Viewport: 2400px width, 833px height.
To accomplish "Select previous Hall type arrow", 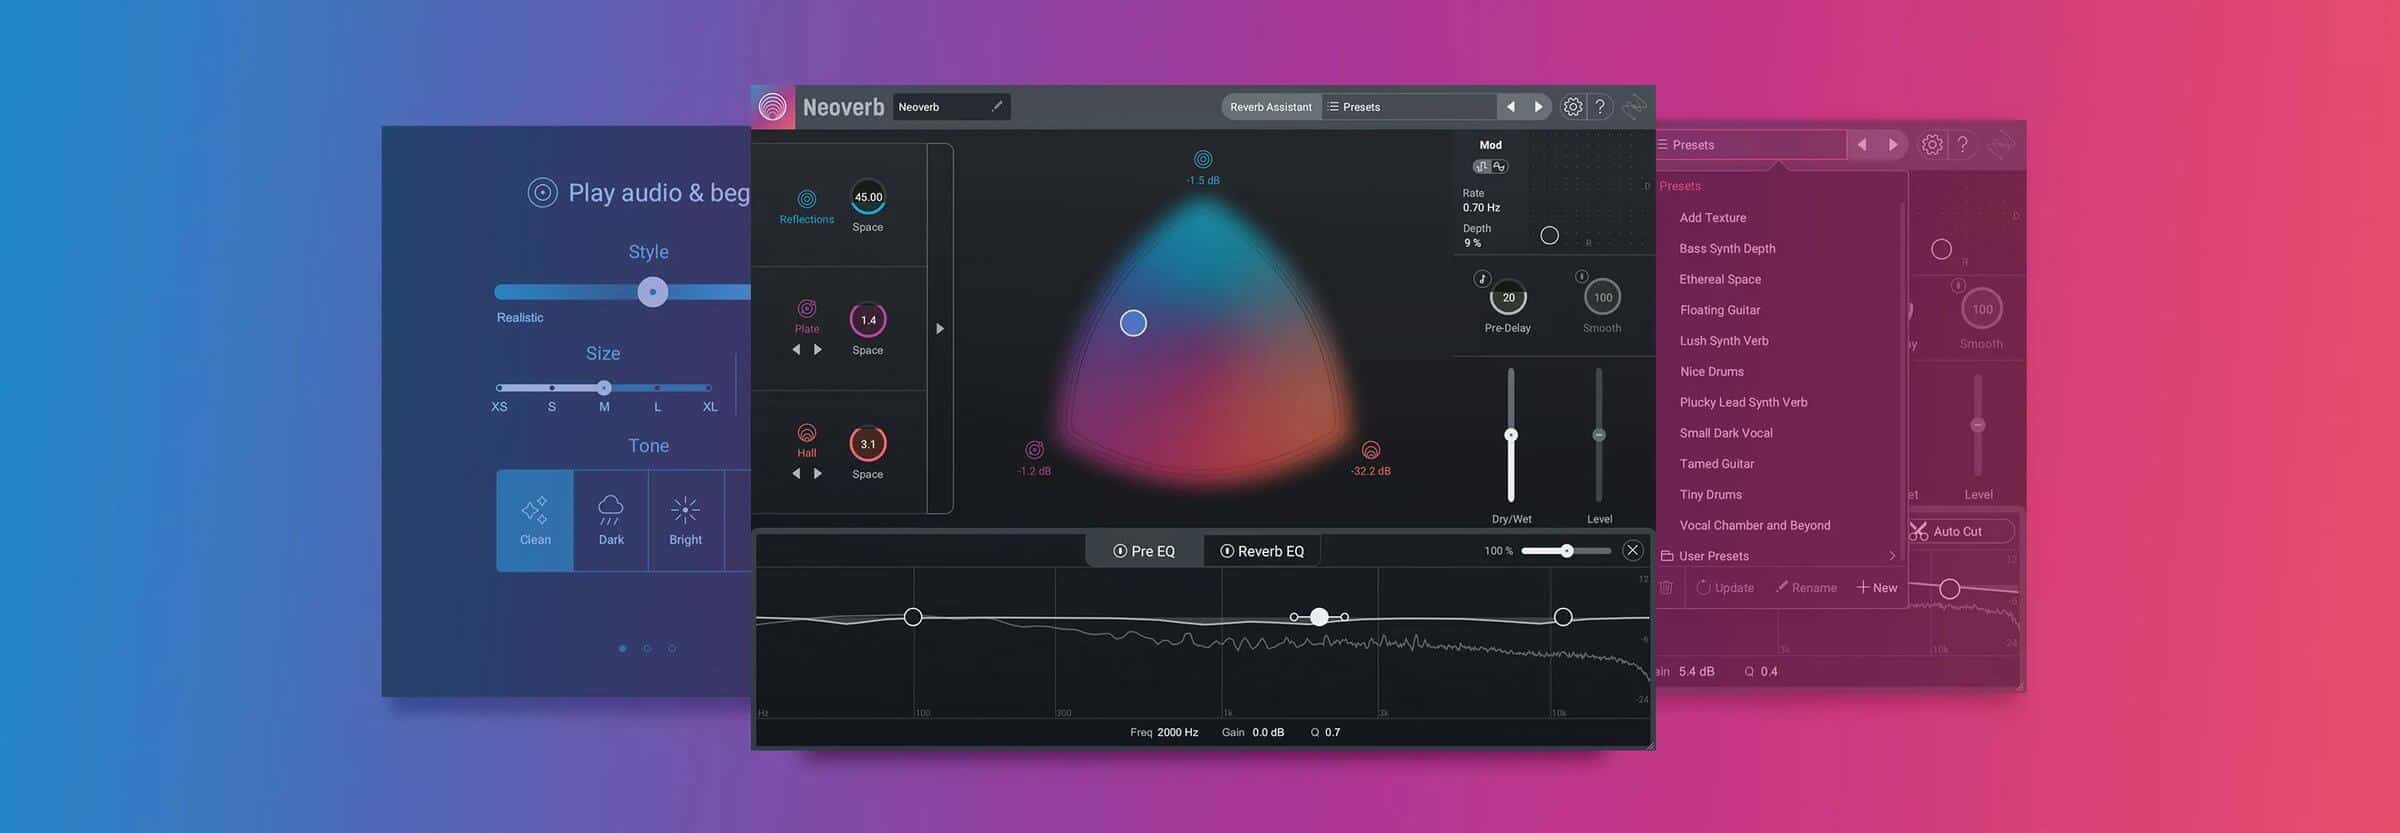I will (796, 474).
